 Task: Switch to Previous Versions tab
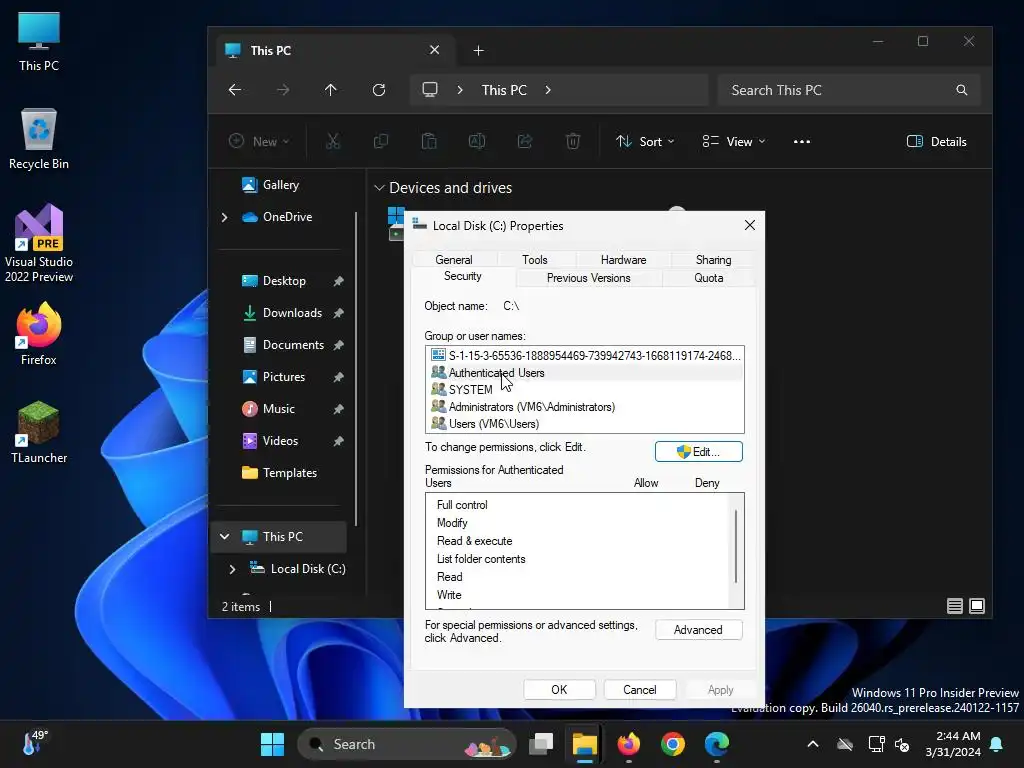pos(588,278)
